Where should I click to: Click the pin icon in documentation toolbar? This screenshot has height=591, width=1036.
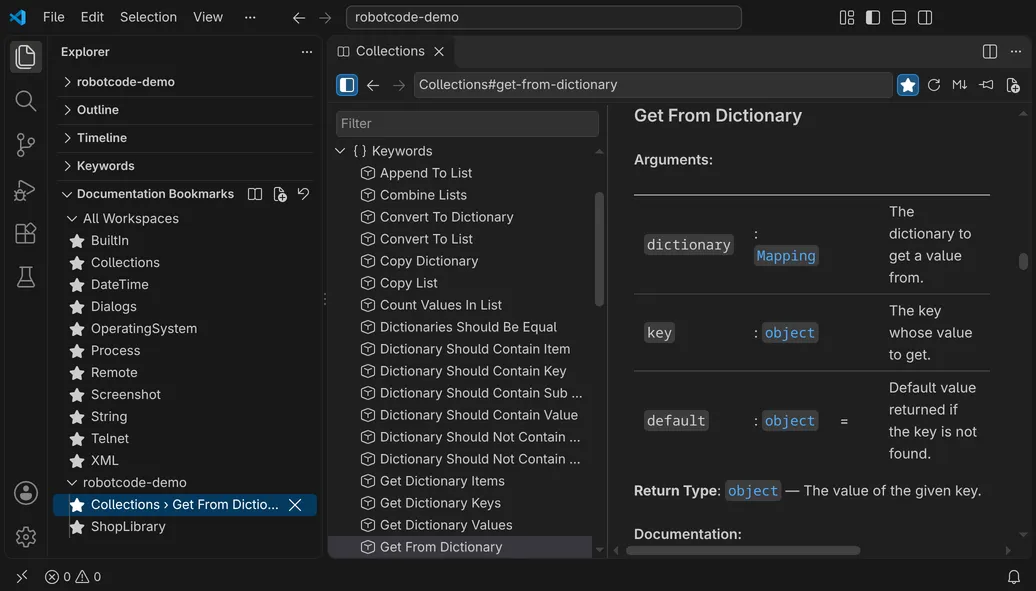click(986, 85)
